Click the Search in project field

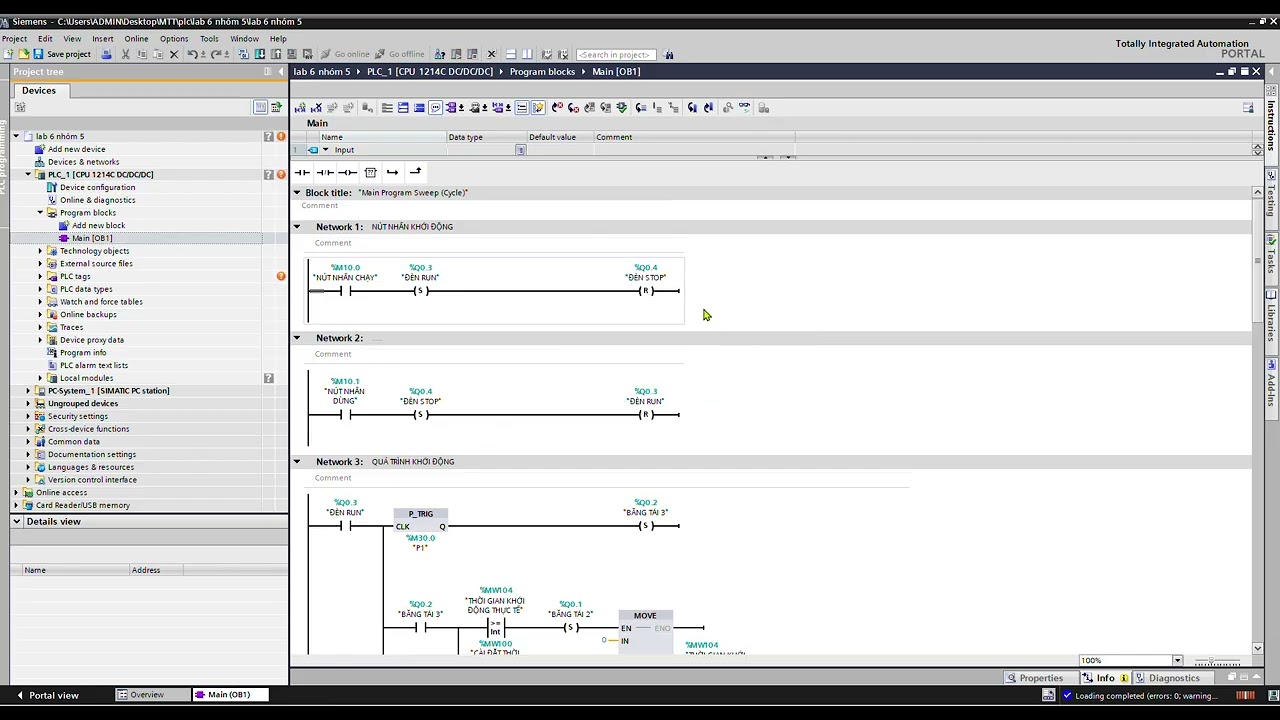point(616,54)
